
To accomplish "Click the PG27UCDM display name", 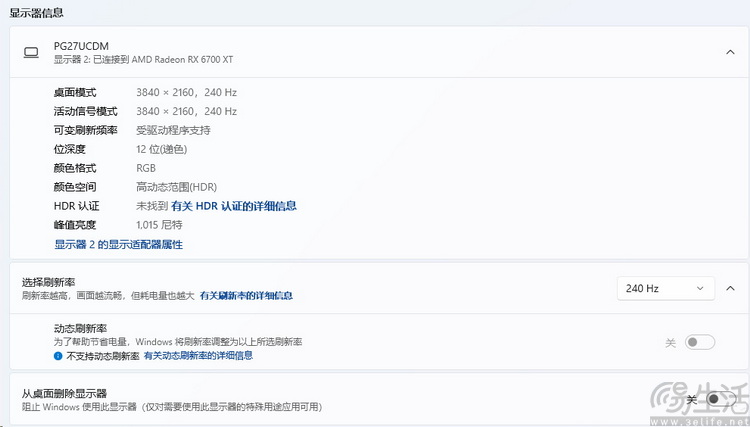I will [x=81, y=46].
